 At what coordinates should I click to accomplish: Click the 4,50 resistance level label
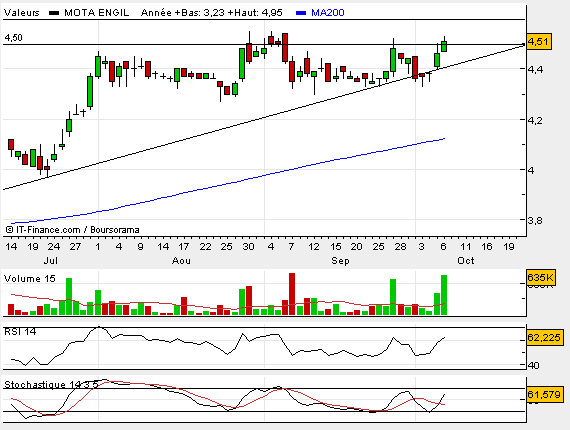(x=13, y=38)
